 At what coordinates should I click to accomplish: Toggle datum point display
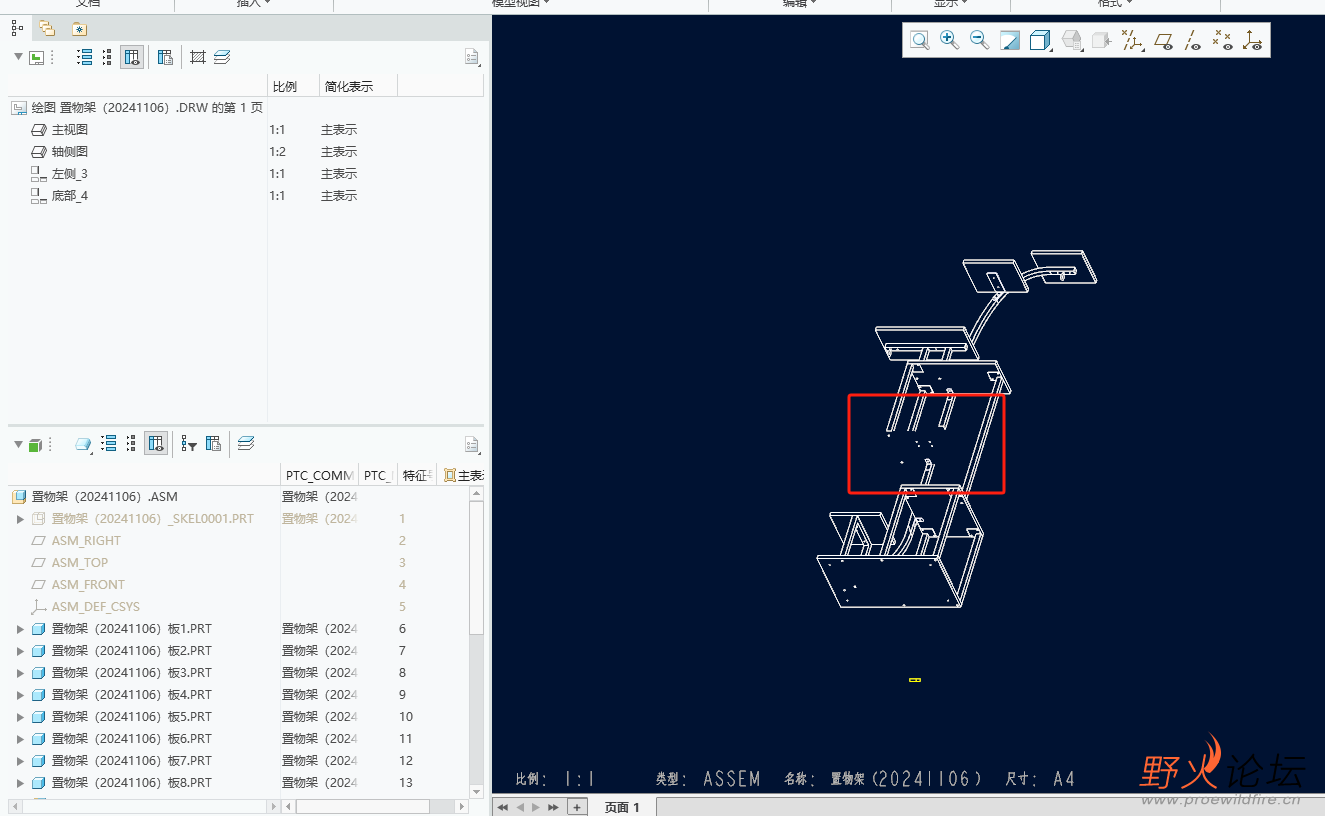[x=1222, y=40]
